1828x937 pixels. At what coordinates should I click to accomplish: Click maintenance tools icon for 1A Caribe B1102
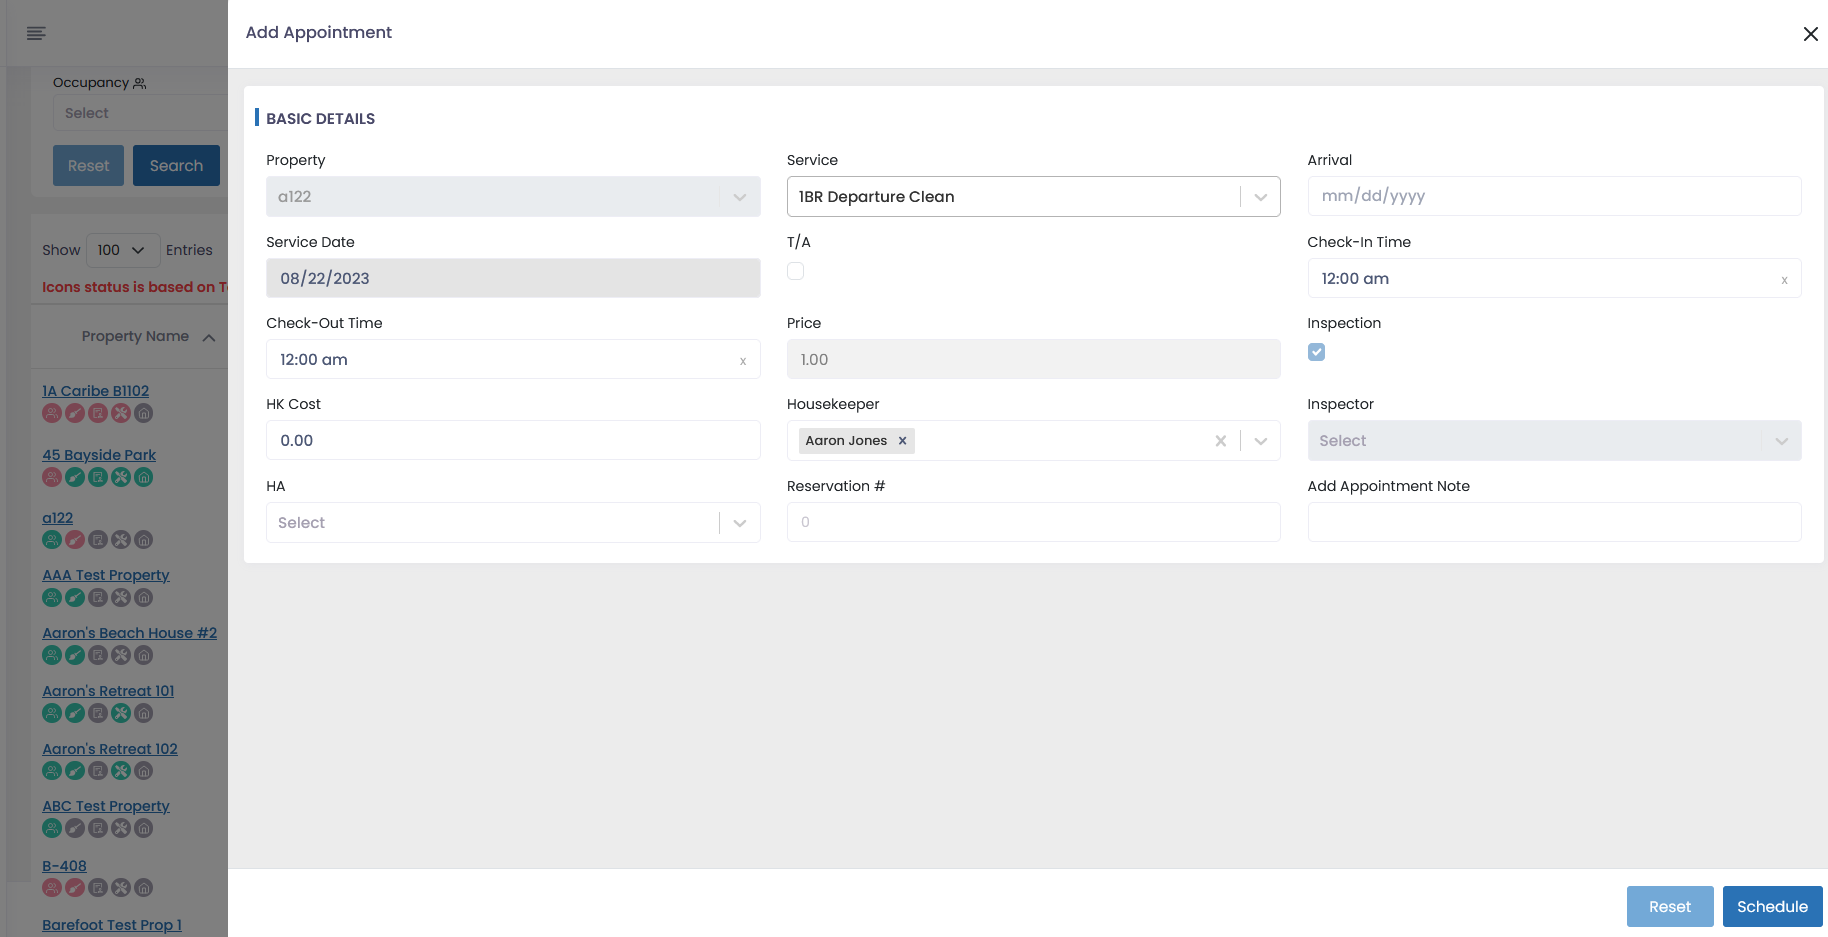click(x=121, y=413)
